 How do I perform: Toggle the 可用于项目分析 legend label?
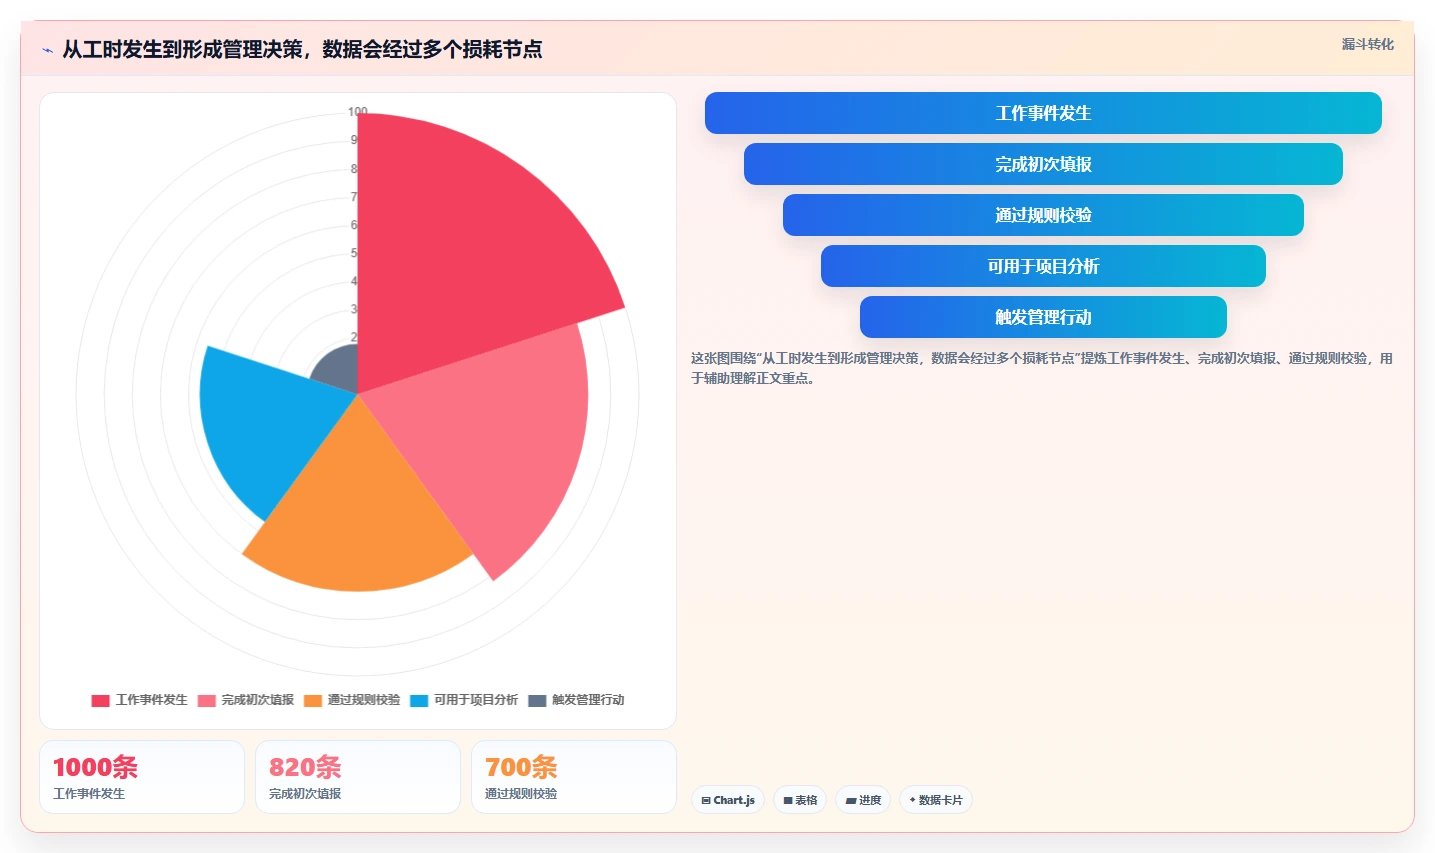(475, 700)
